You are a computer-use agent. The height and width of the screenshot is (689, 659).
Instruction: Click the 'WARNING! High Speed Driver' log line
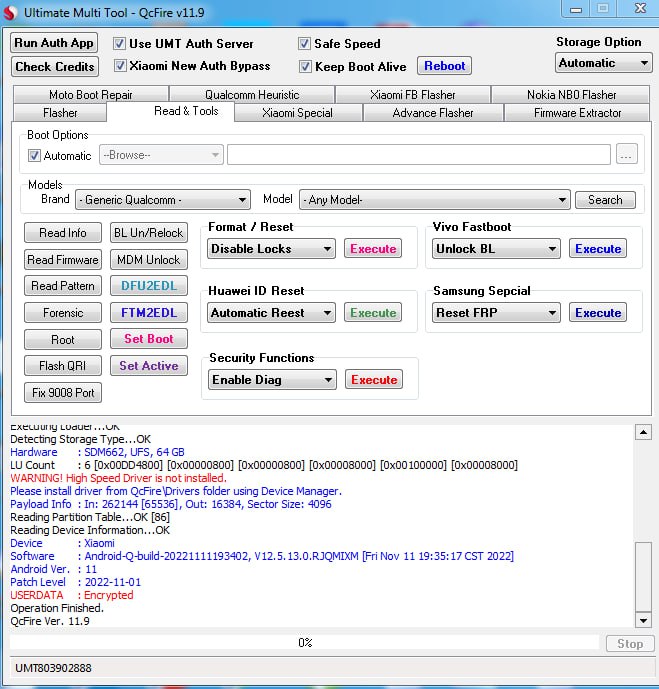(x=119, y=478)
